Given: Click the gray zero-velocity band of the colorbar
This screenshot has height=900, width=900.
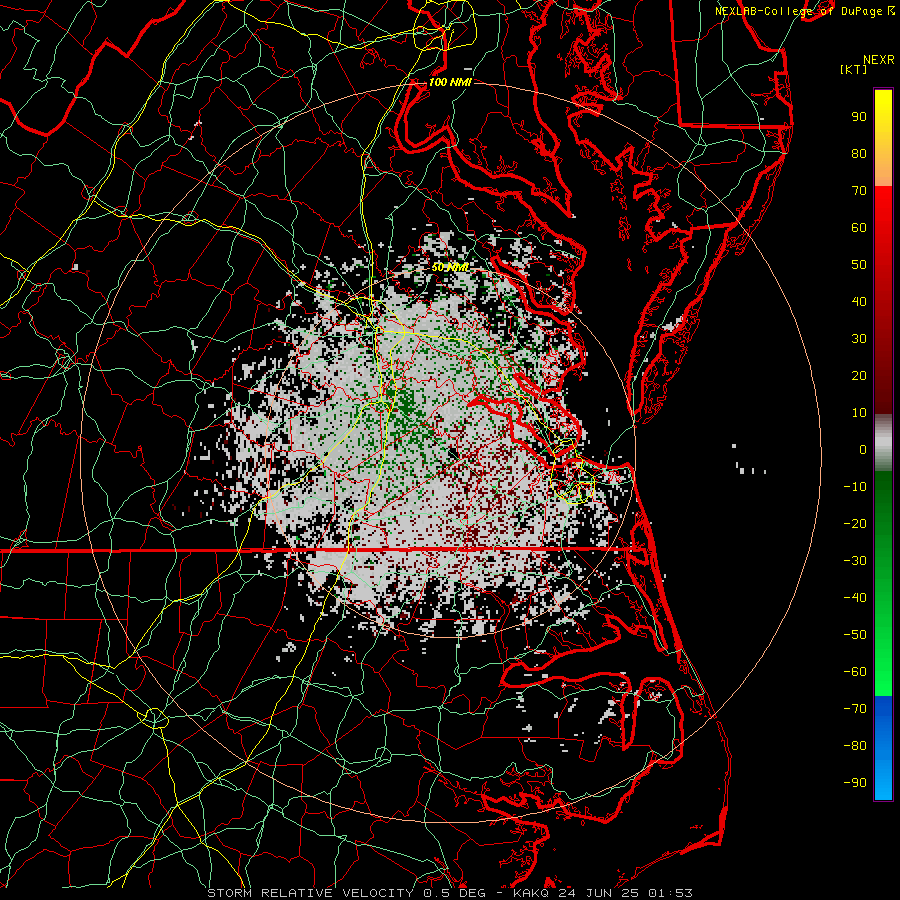Looking at the screenshot, I should point(883,443).
